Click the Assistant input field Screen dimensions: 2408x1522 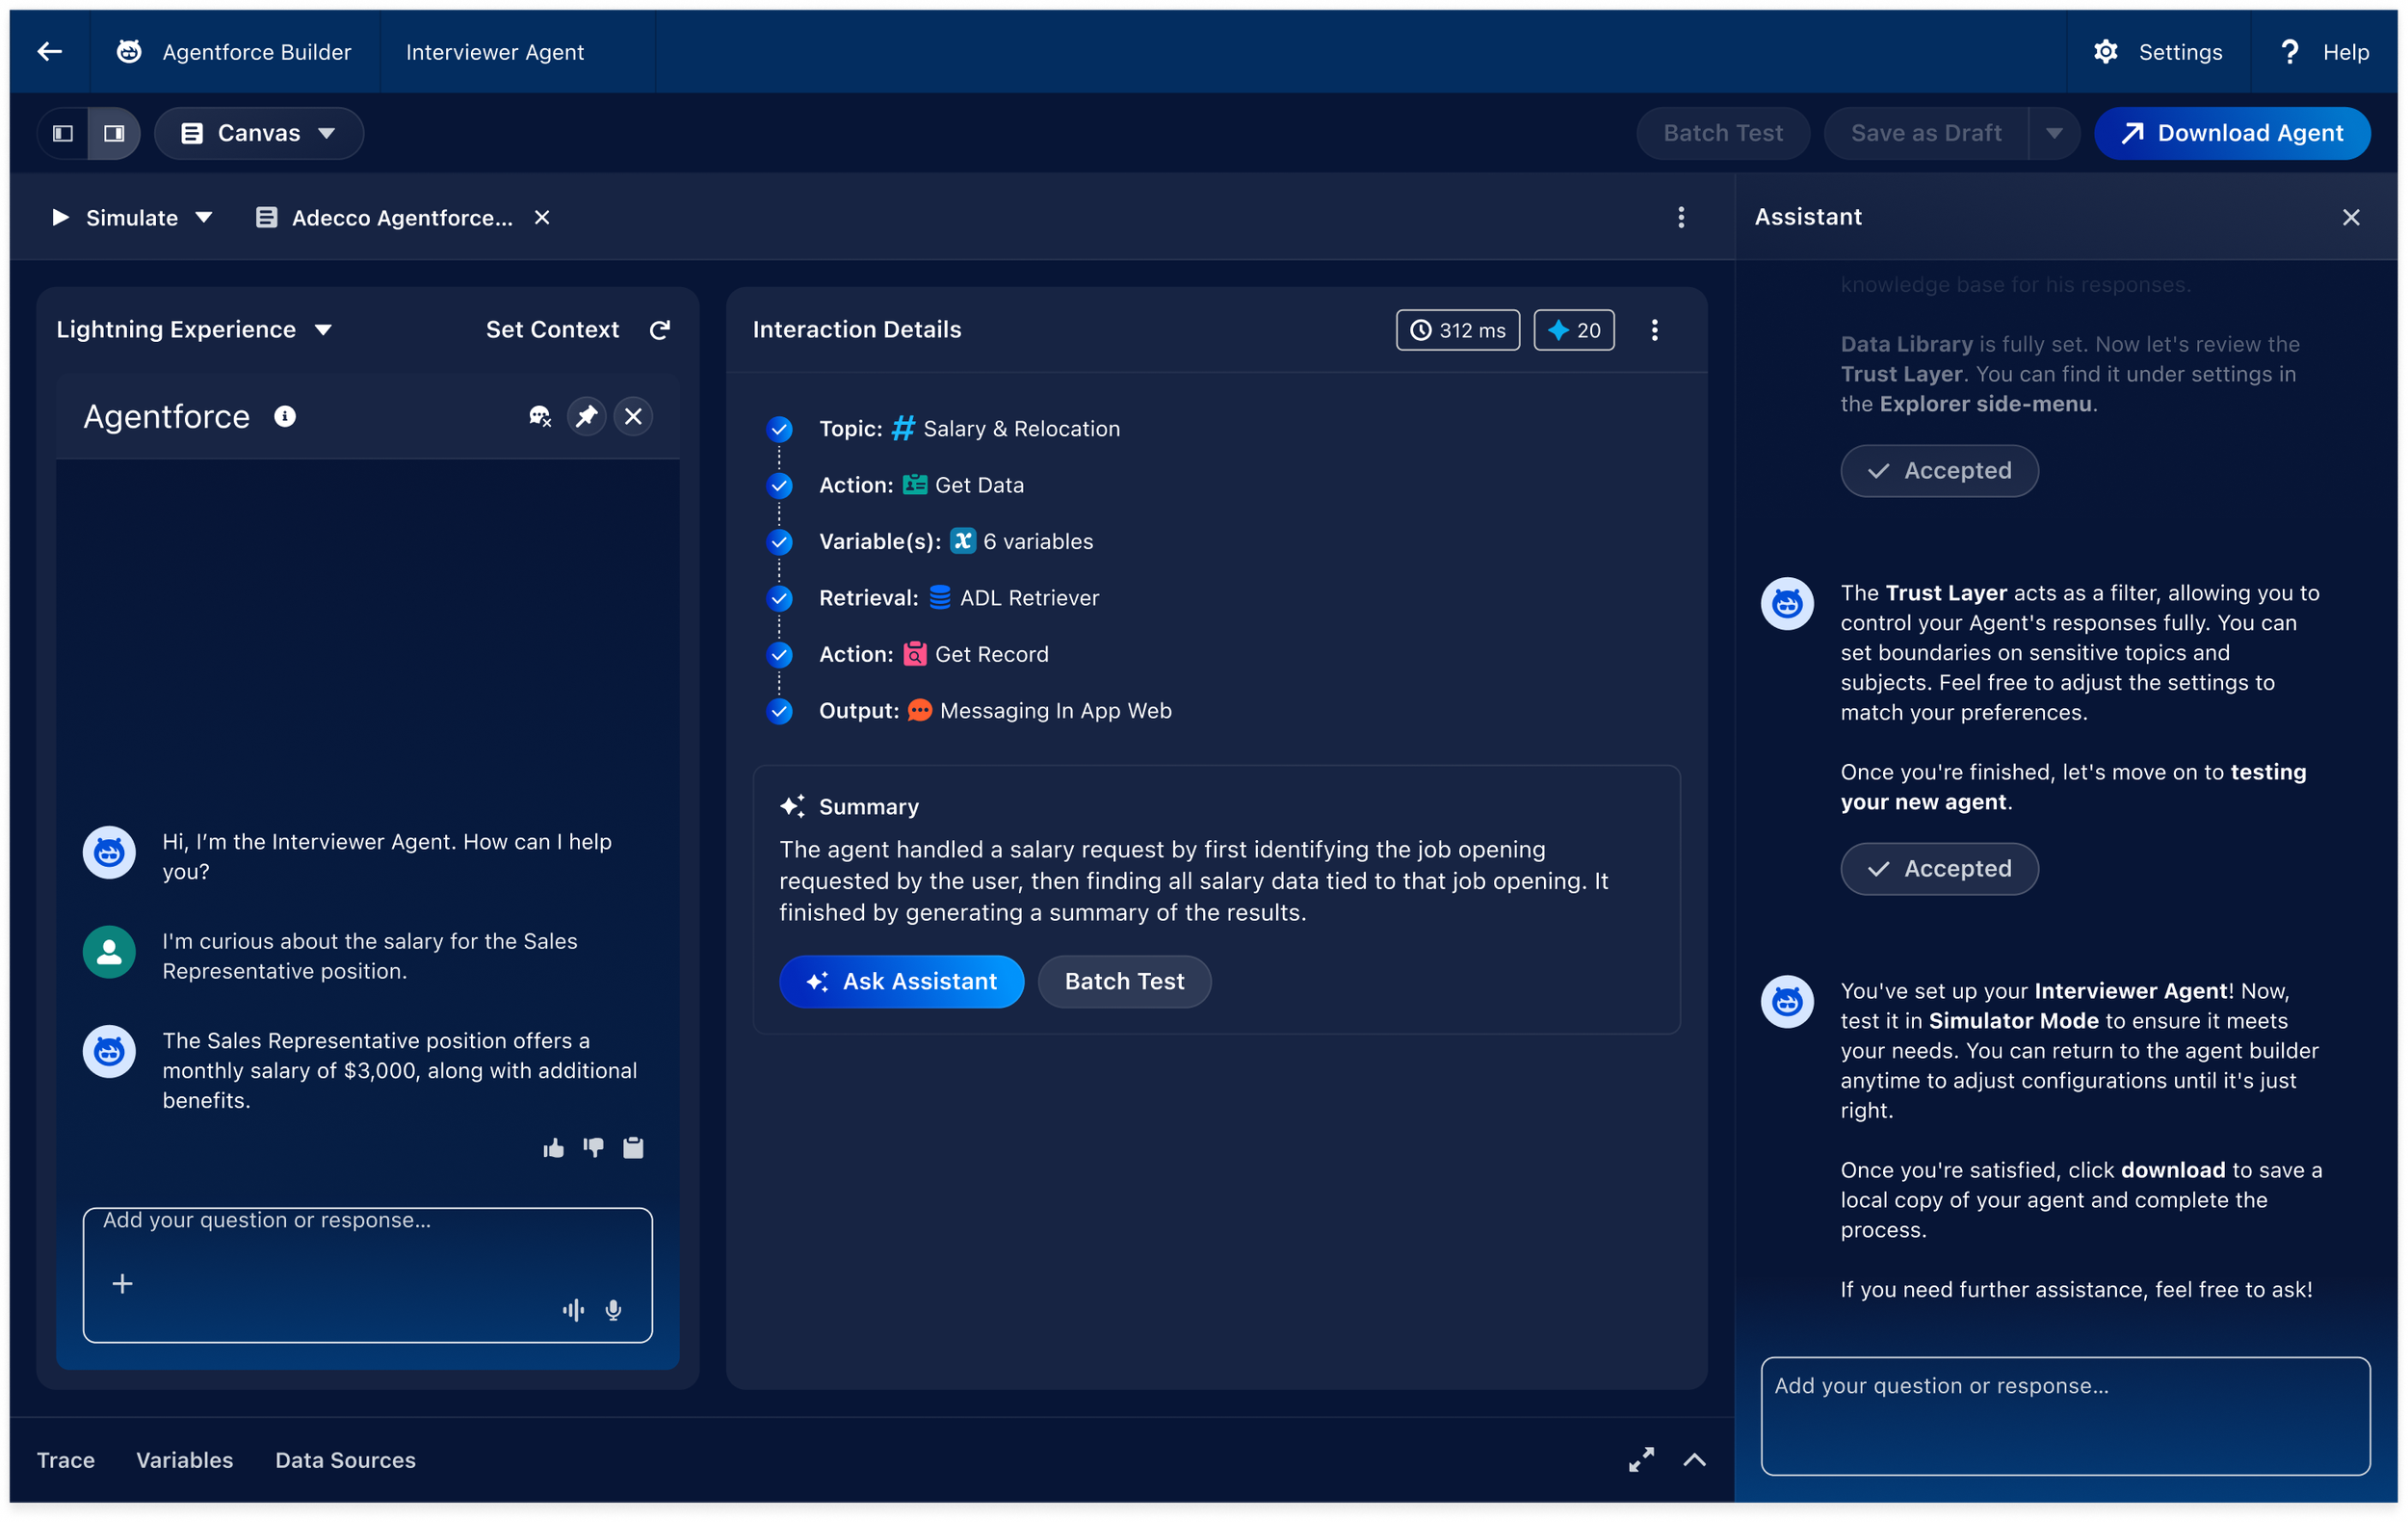[x=2065, y=1415]
